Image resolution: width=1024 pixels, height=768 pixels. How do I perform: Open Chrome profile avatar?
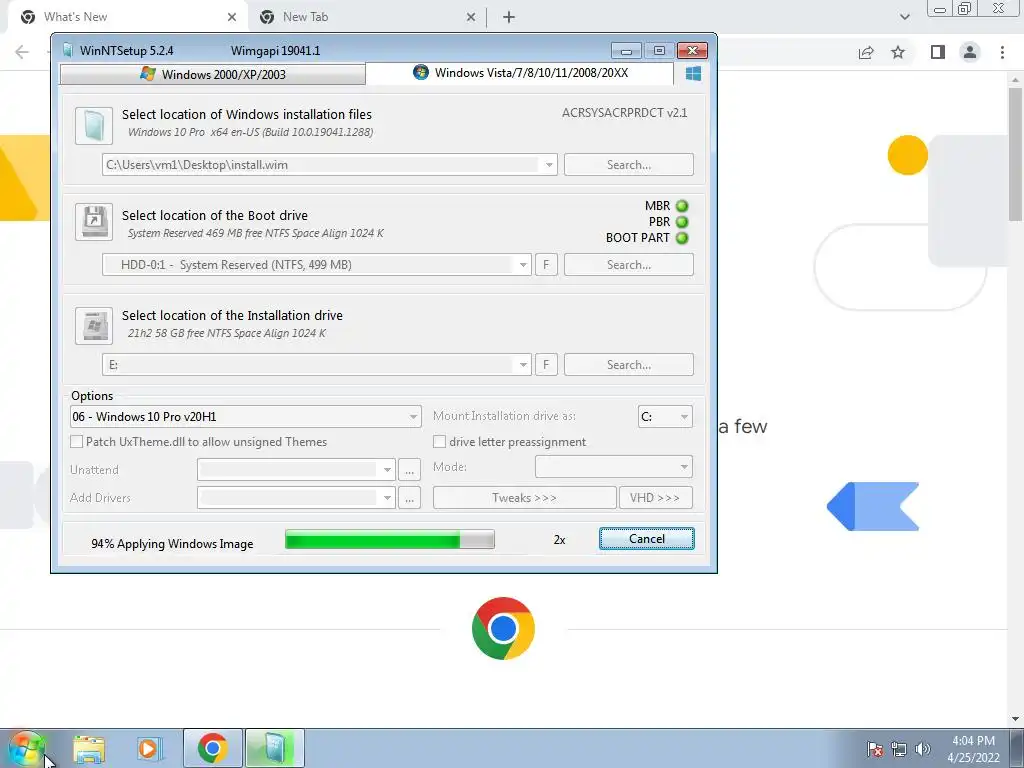tap(970, 52)
